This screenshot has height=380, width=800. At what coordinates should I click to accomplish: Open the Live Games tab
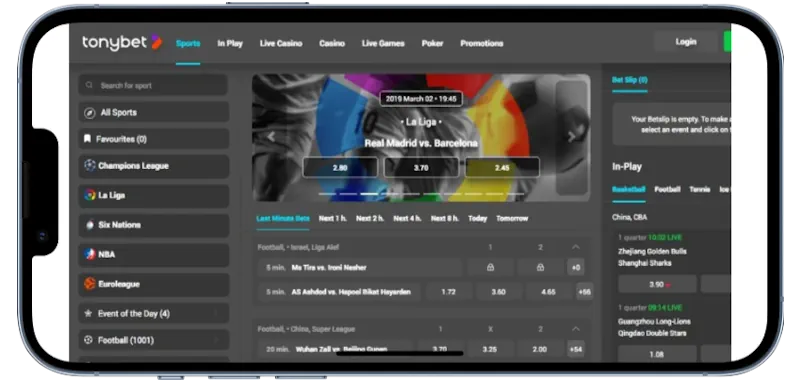pos(383,43)
